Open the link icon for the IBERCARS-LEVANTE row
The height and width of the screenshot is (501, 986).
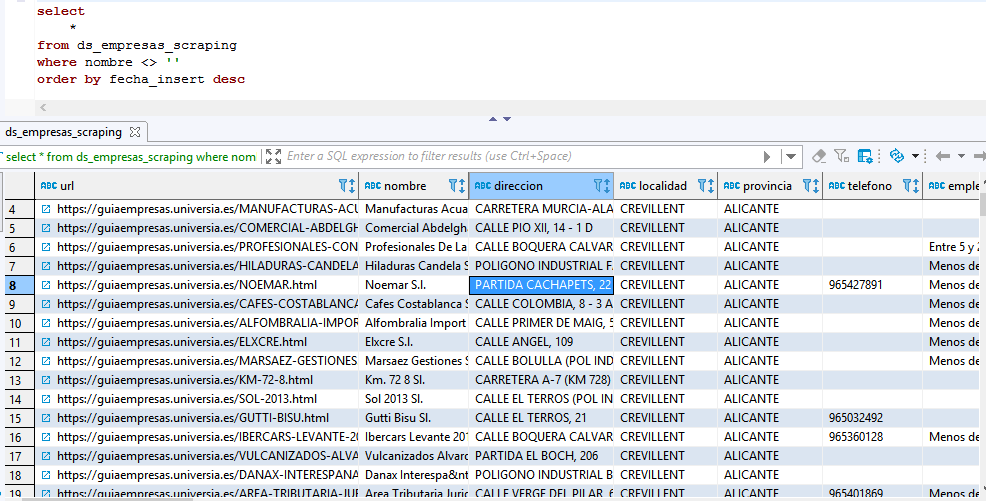46,437
